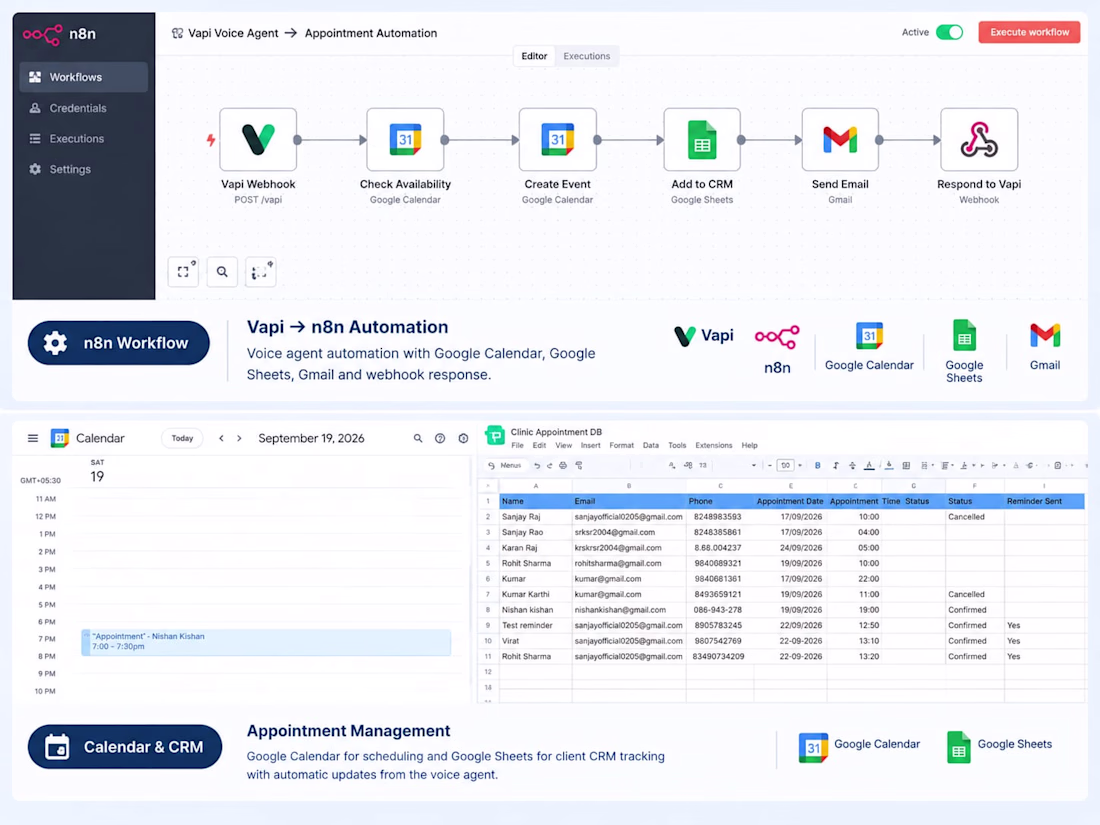Select column A header in spreadsheet
The height and width of the screenshot is (825, 1100).
click(536, 486)
